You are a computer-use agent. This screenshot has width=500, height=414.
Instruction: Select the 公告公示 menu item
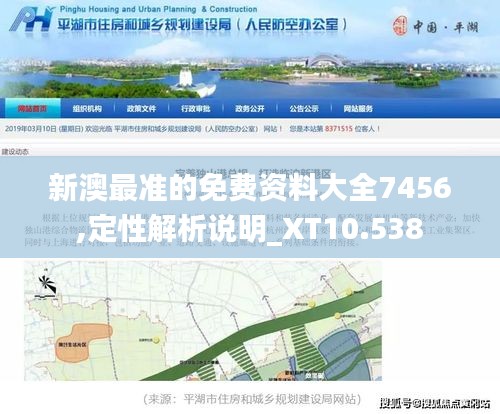[304, 109]
